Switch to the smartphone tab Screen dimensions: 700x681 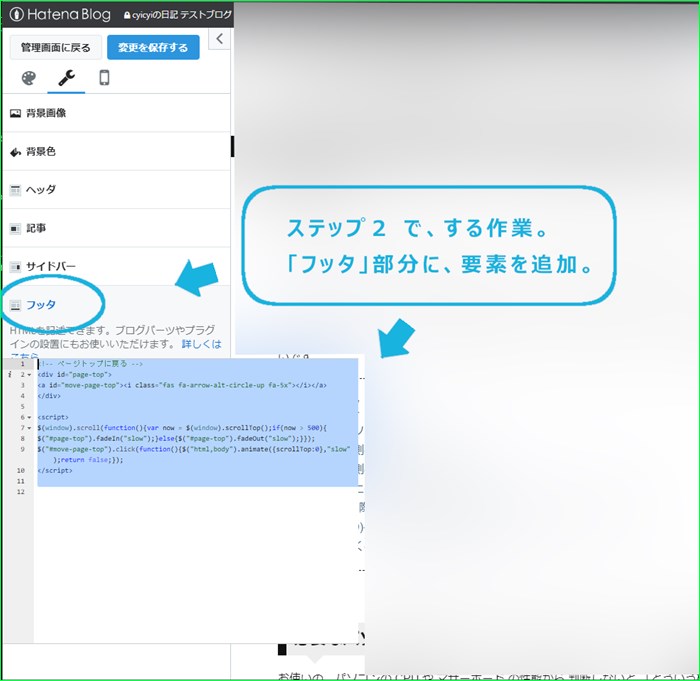(104, 78)
